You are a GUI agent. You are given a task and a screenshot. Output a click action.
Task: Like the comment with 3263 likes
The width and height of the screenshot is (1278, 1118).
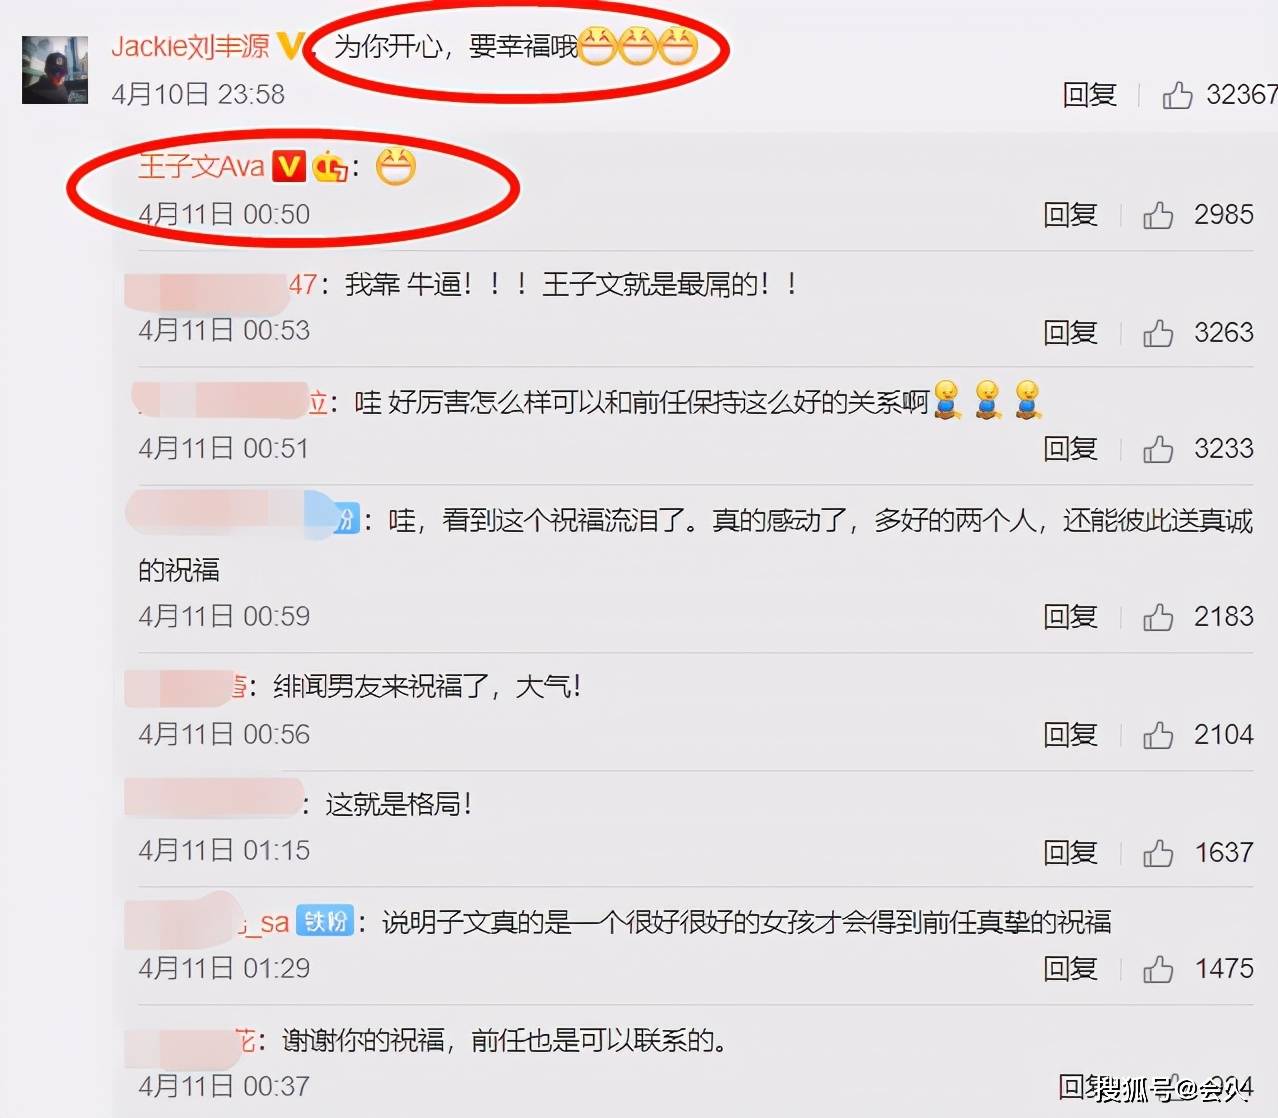click(x=1158, y=333)
